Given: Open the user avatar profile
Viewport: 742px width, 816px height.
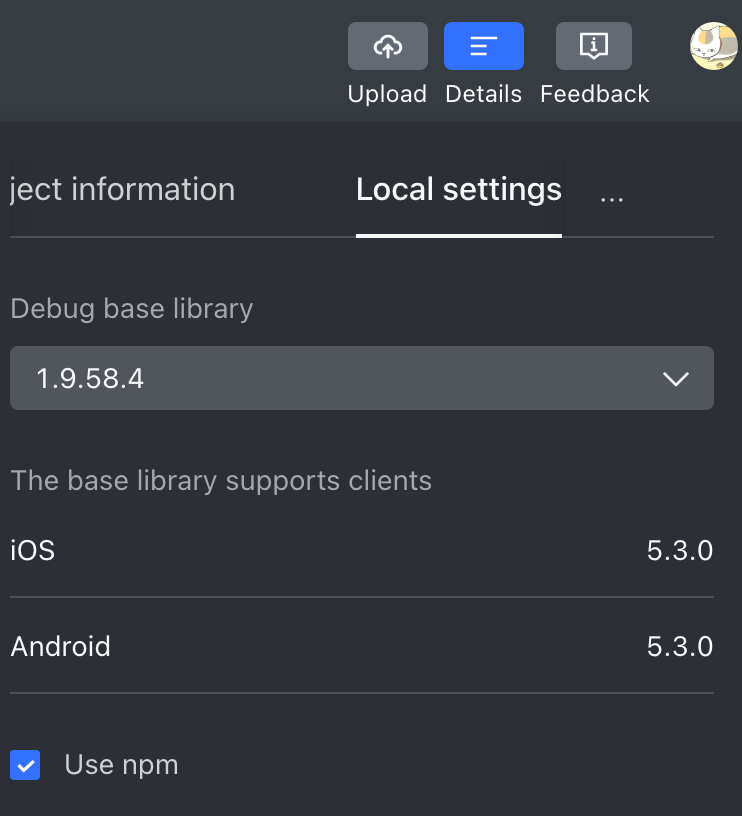Looking at the screenshot, I should 714,46.
